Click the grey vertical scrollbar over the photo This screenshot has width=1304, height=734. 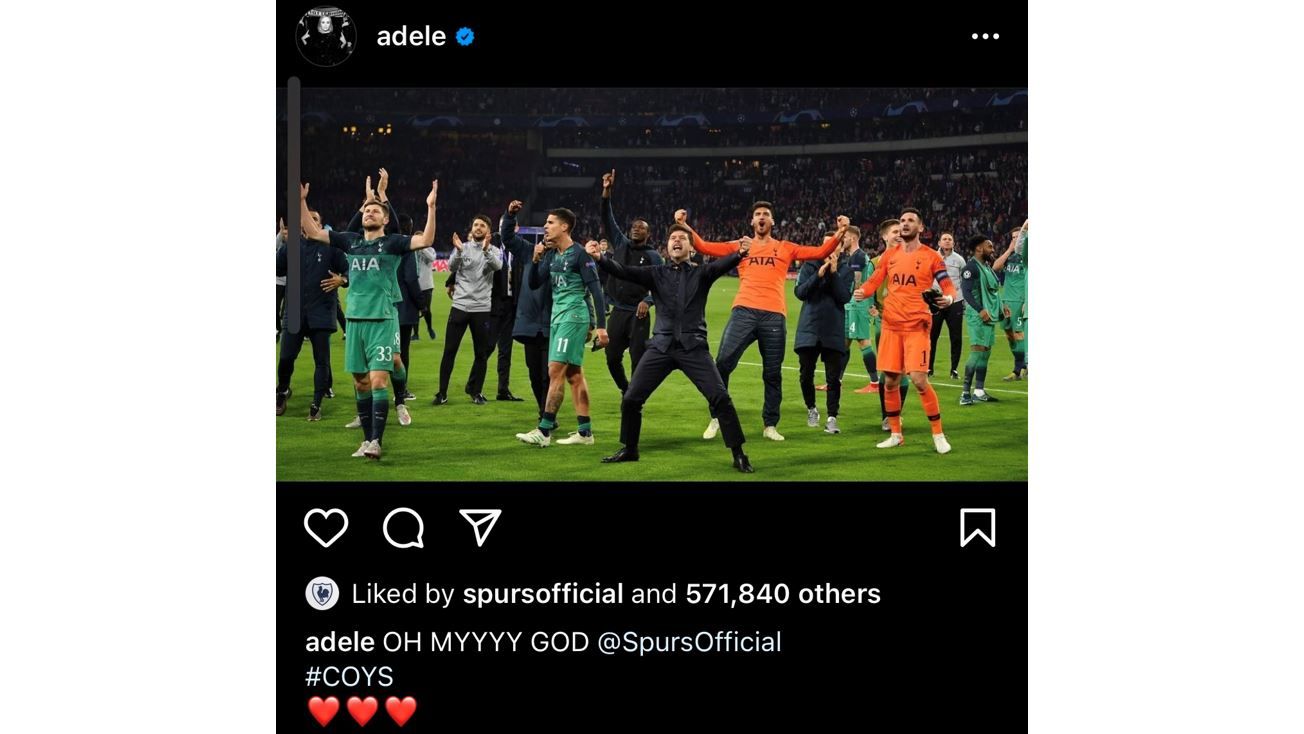[294, 205]
